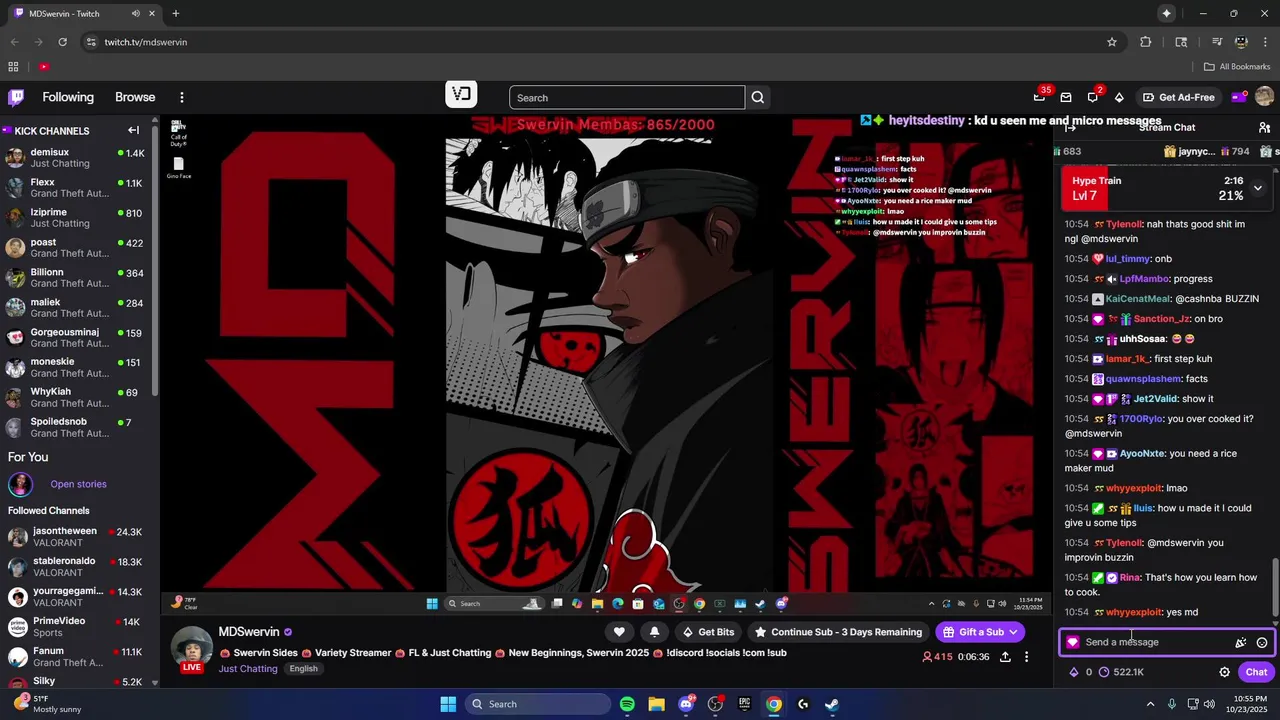Image resolution: width=1280 pixels, height=720 pixels.
Task: Focus the Twitch Search field
Action: tap(627, 97)
